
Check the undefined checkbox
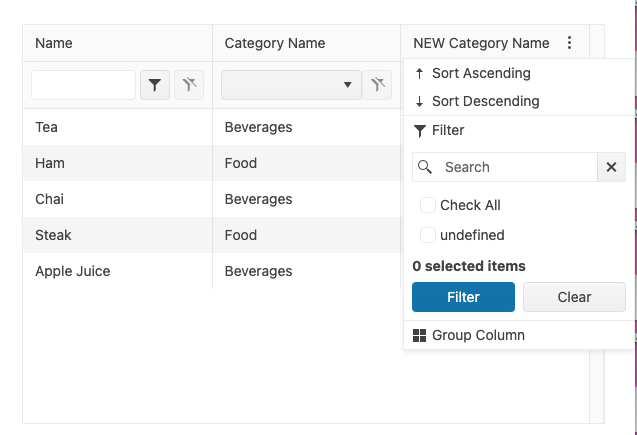point(428,235)
